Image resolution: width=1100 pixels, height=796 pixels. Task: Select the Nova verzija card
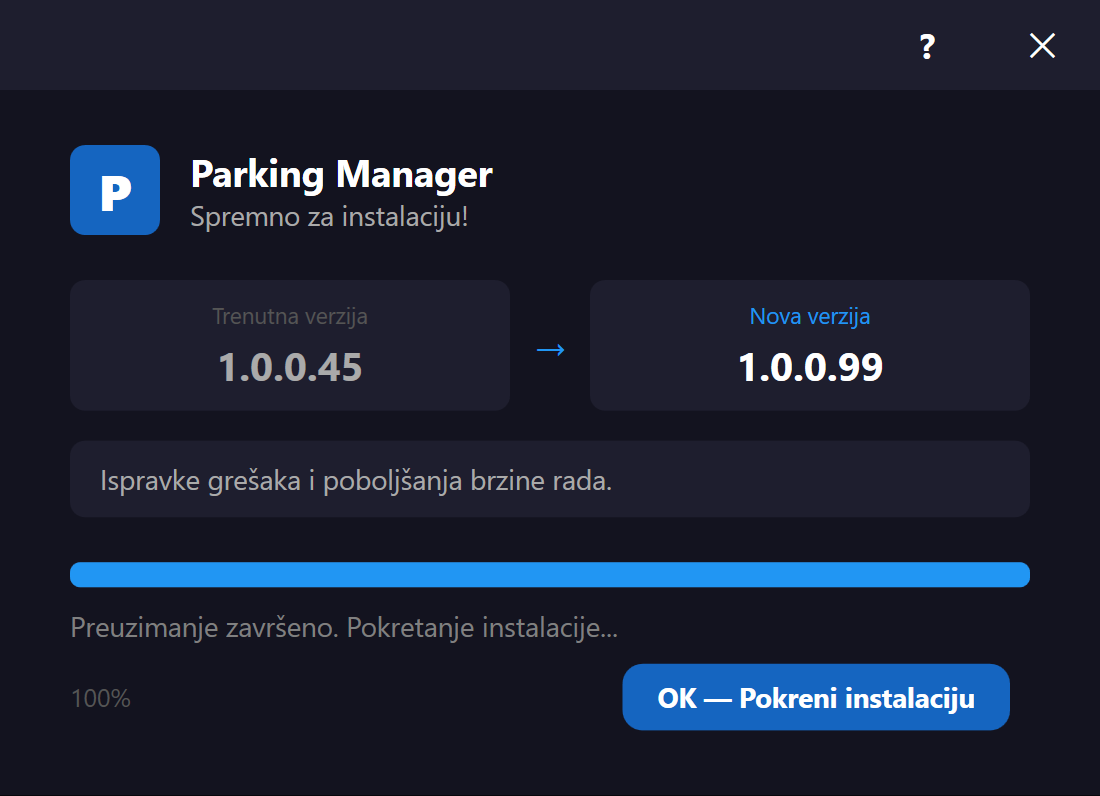coord(810,345)
